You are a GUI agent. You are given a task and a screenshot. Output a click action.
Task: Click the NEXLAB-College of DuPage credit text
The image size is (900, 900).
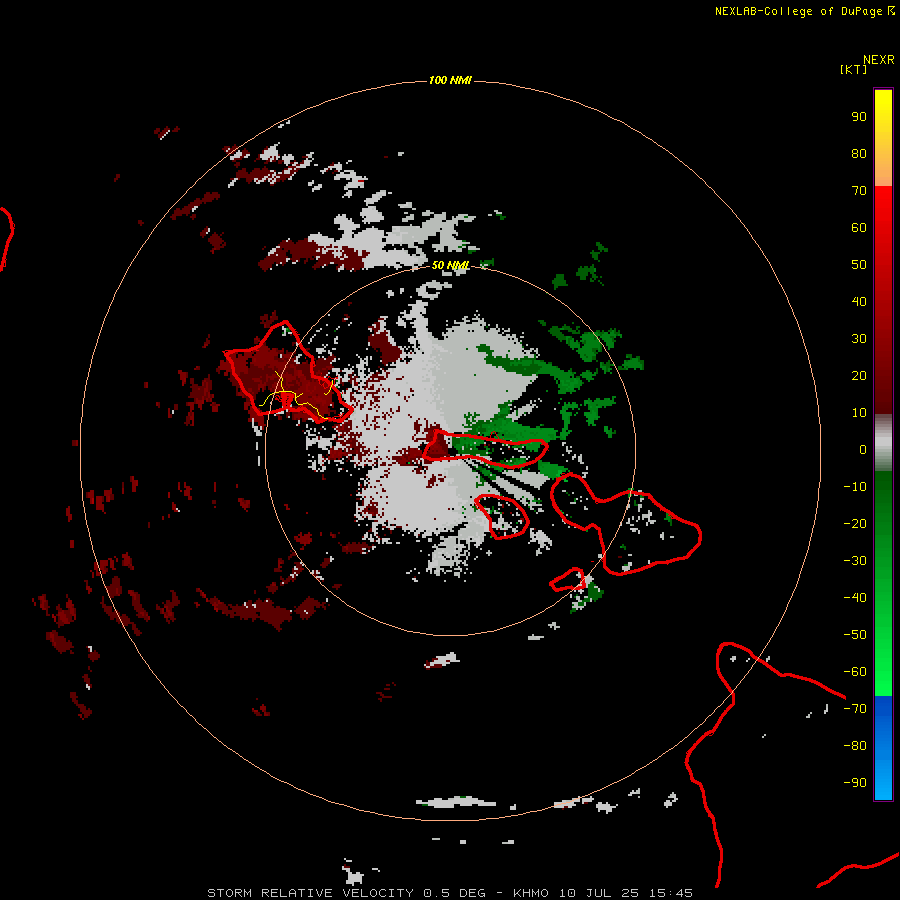800,11
